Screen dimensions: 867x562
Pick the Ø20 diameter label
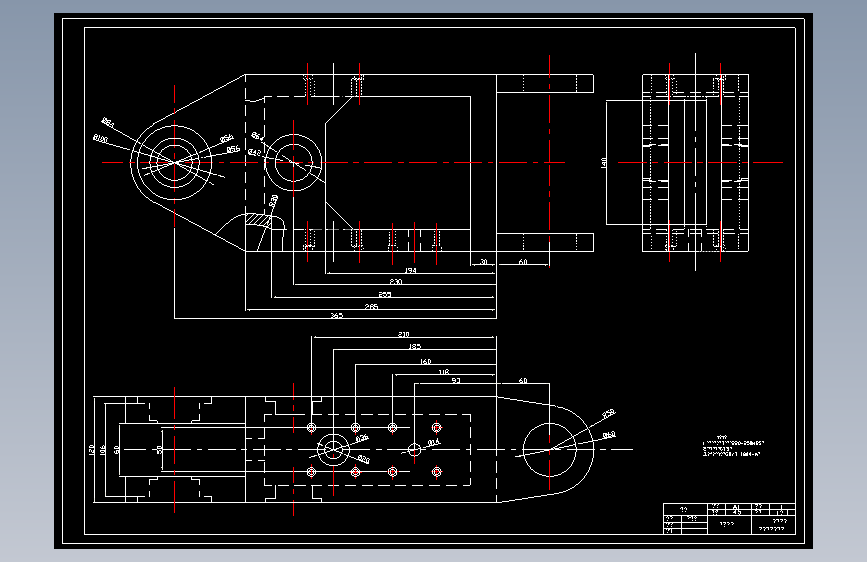pyautogui.click(x=363, y=459)
